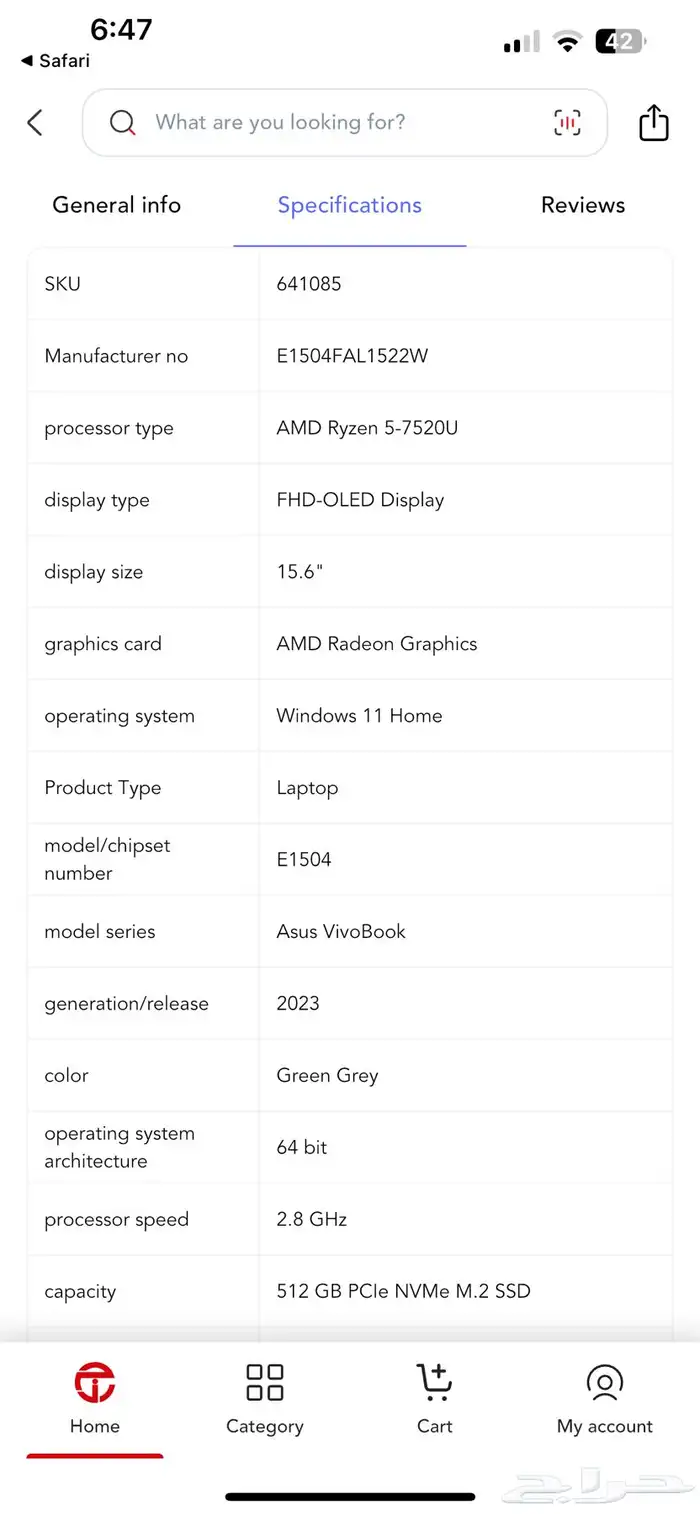Viewport: 700px width, 1514px height.
Task: Focus the "What are you looking for?" field
Action: pyautogui.click(x=330, y=123)
